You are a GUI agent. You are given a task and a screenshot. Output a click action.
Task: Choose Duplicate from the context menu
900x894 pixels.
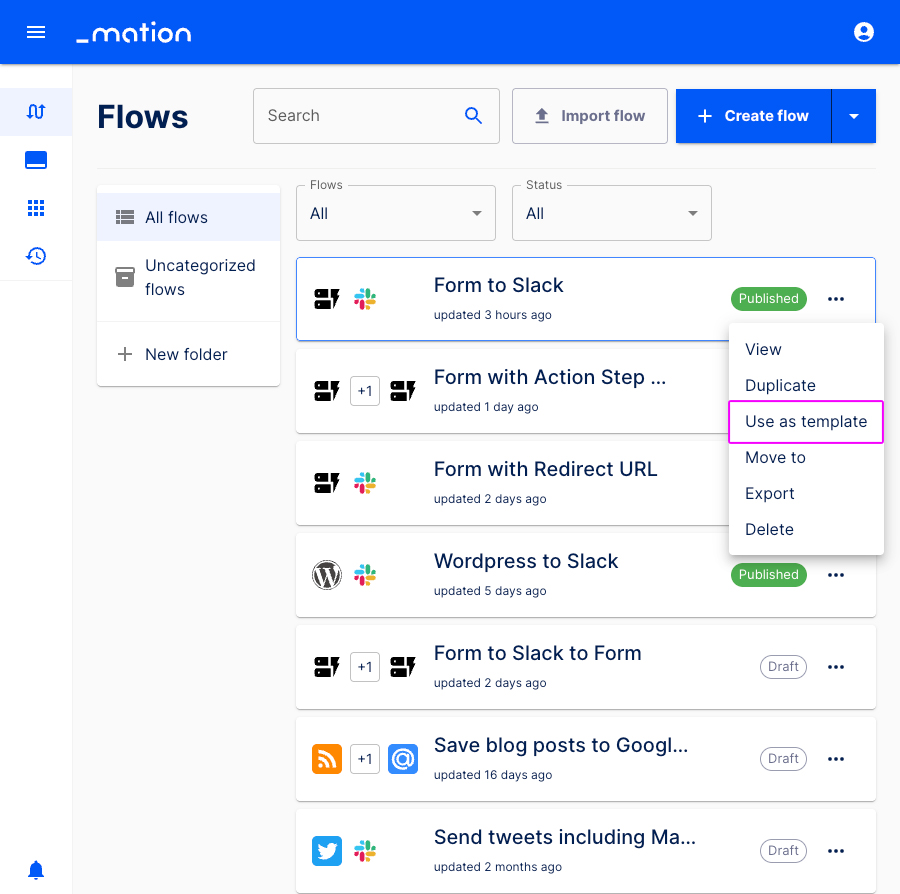click(780, 385)
